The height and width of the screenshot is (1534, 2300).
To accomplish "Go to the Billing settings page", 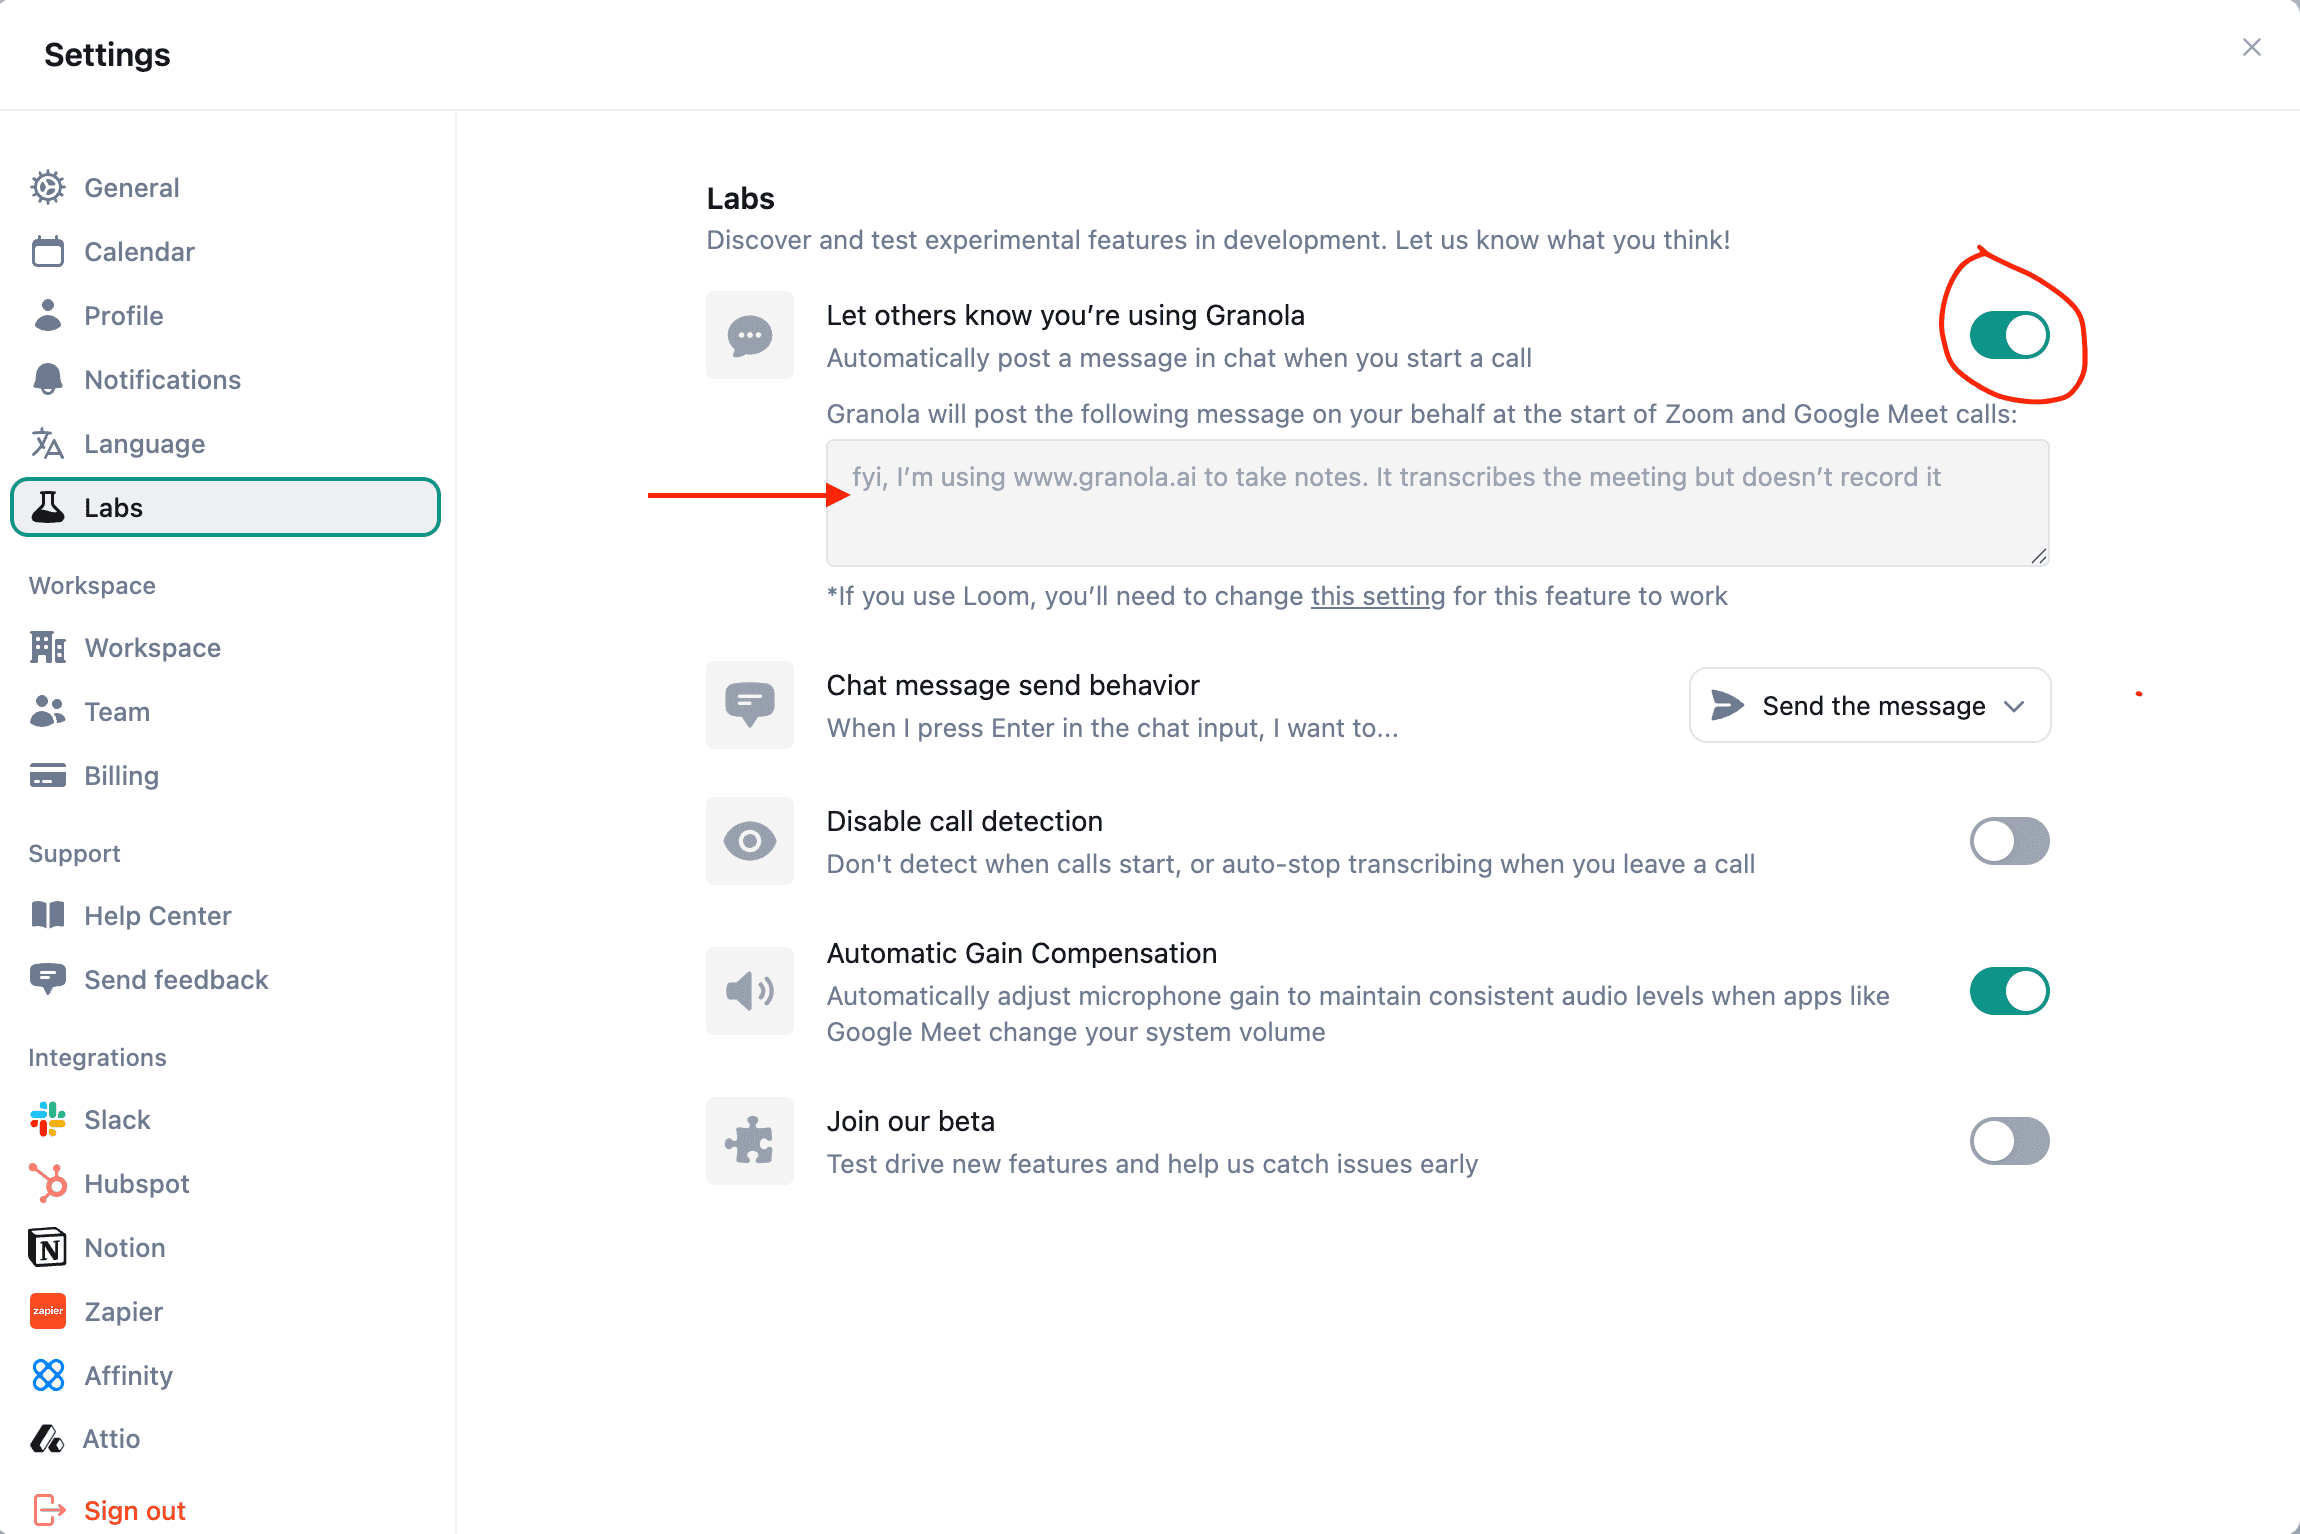I will (121, 776).
